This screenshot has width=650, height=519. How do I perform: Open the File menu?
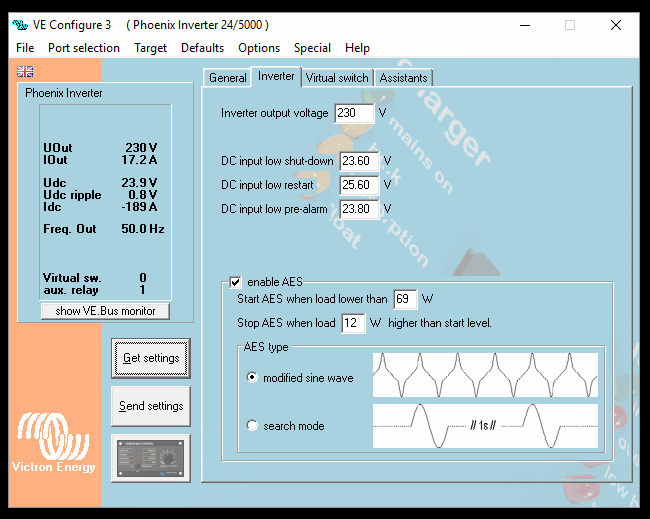pyautogui.click(x=25, y=47)
